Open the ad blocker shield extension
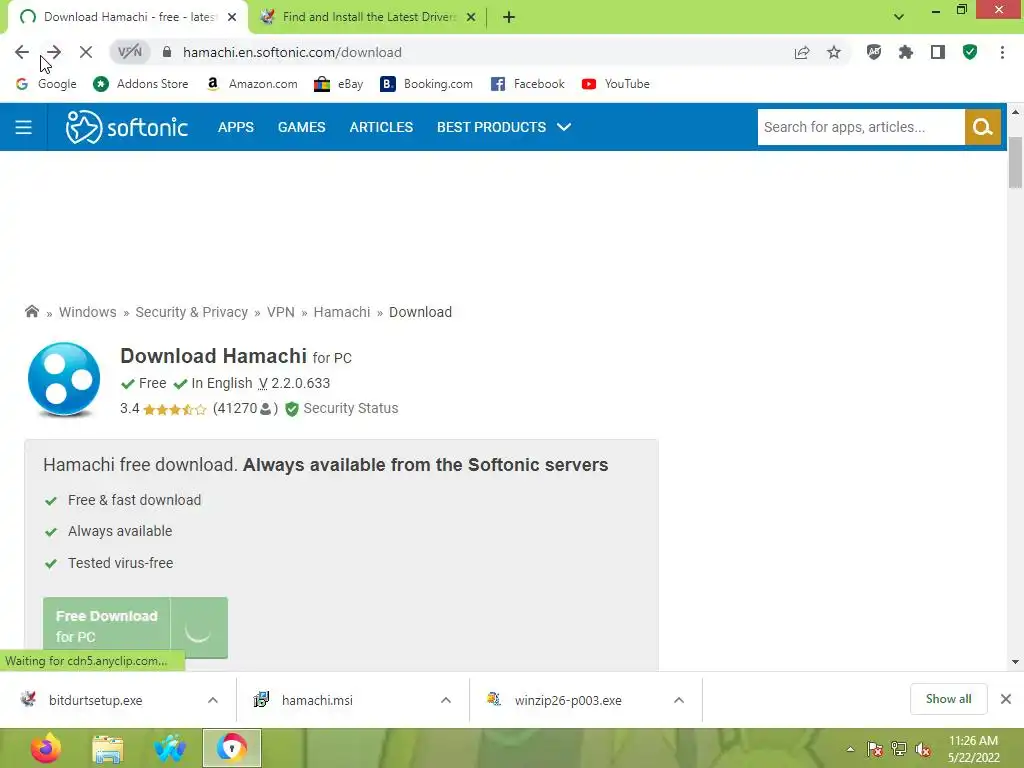This screenshot has height=768, width=1024. 874,52
